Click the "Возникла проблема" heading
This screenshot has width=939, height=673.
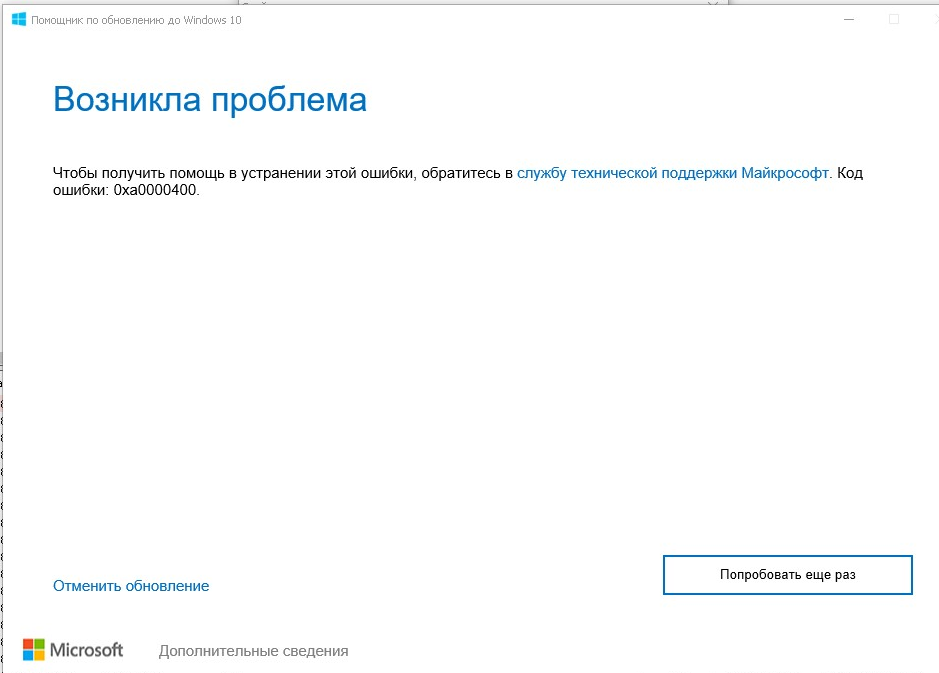tap(210, 99)
